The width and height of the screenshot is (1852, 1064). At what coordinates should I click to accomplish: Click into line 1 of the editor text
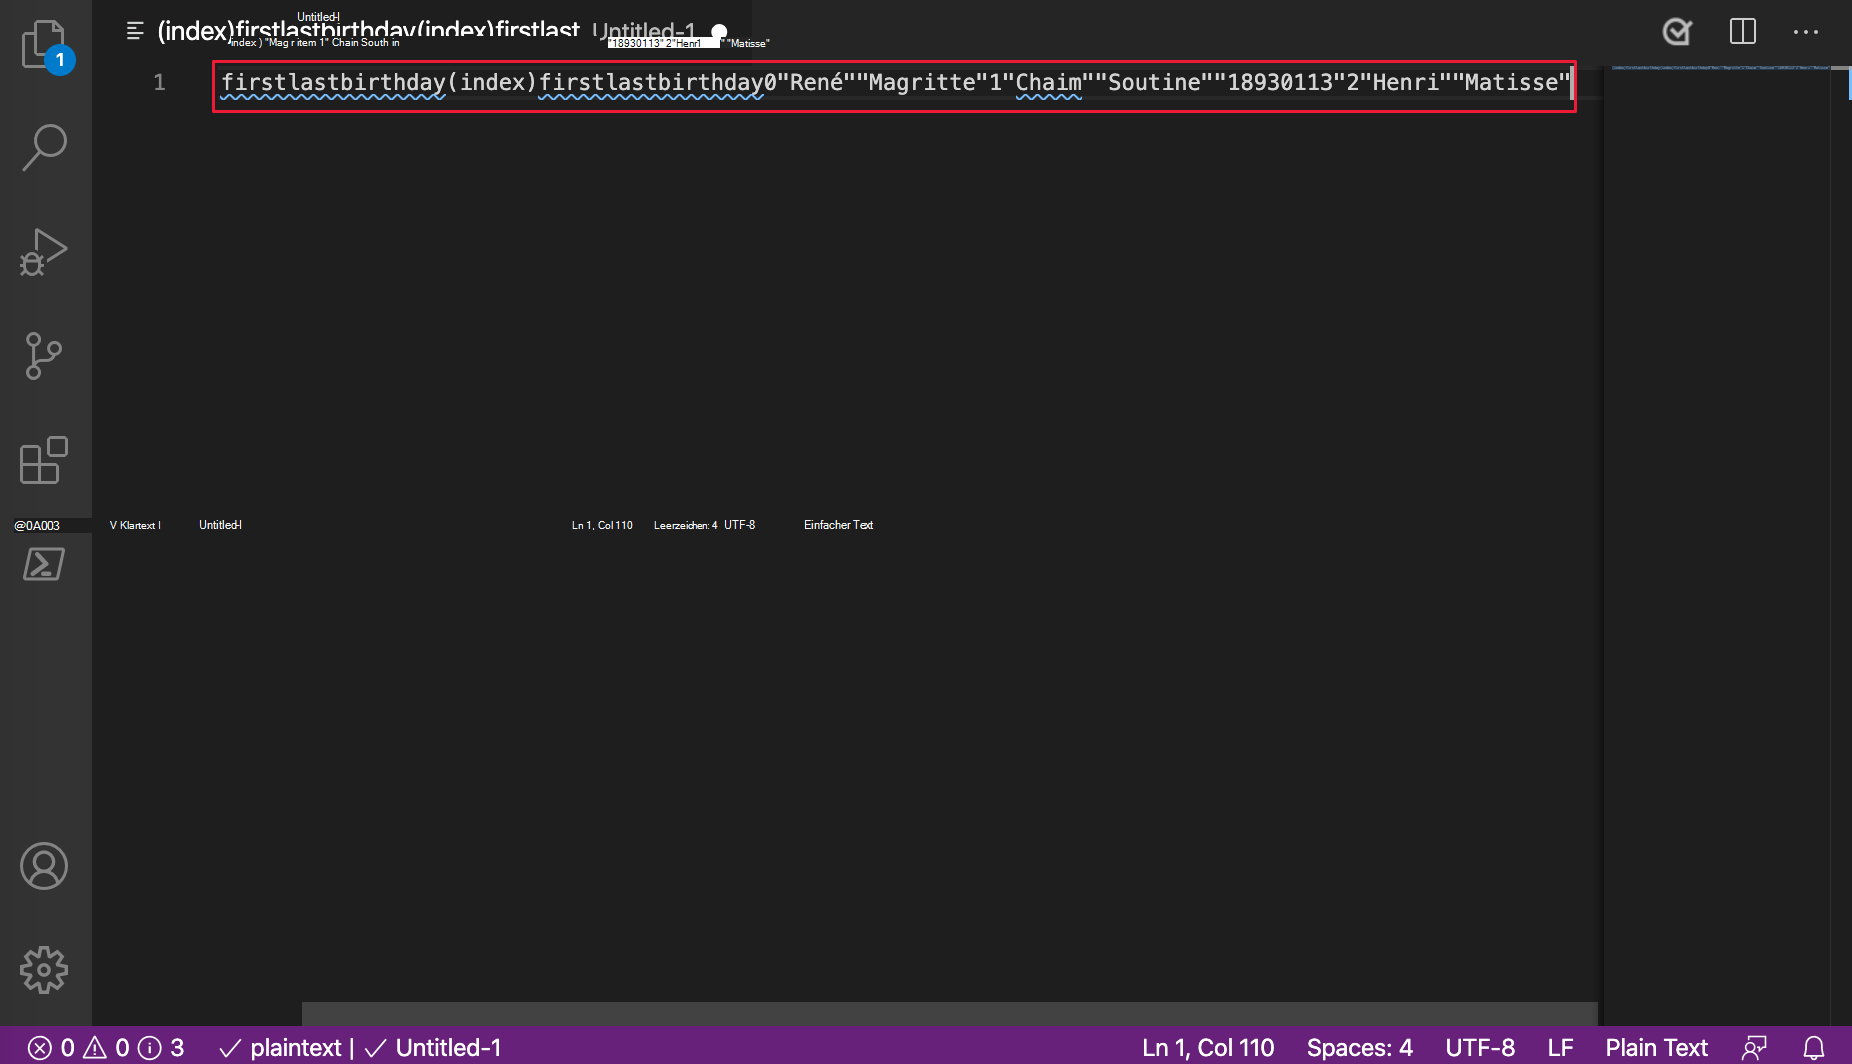895,83
